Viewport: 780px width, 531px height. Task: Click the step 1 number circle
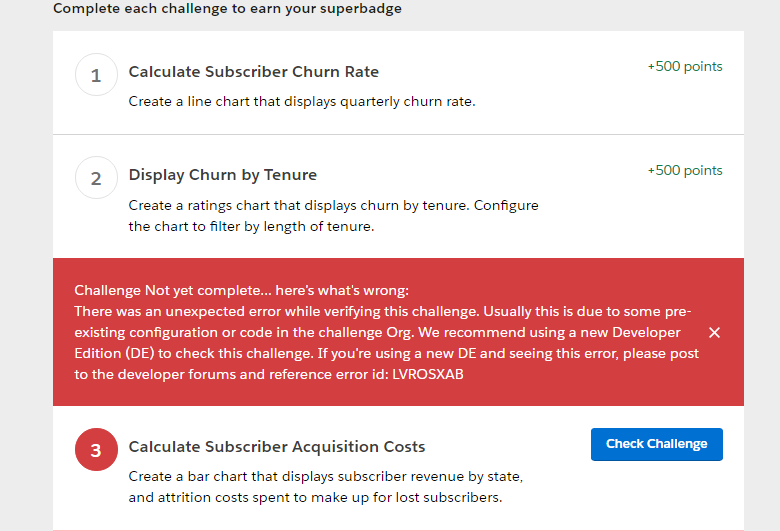96,75
